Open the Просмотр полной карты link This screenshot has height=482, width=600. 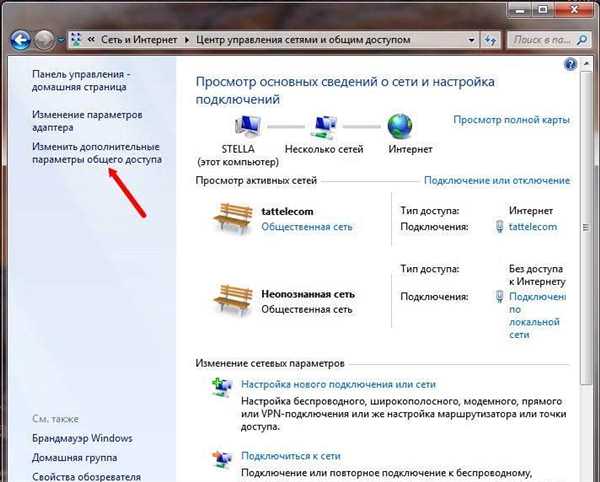512,120
